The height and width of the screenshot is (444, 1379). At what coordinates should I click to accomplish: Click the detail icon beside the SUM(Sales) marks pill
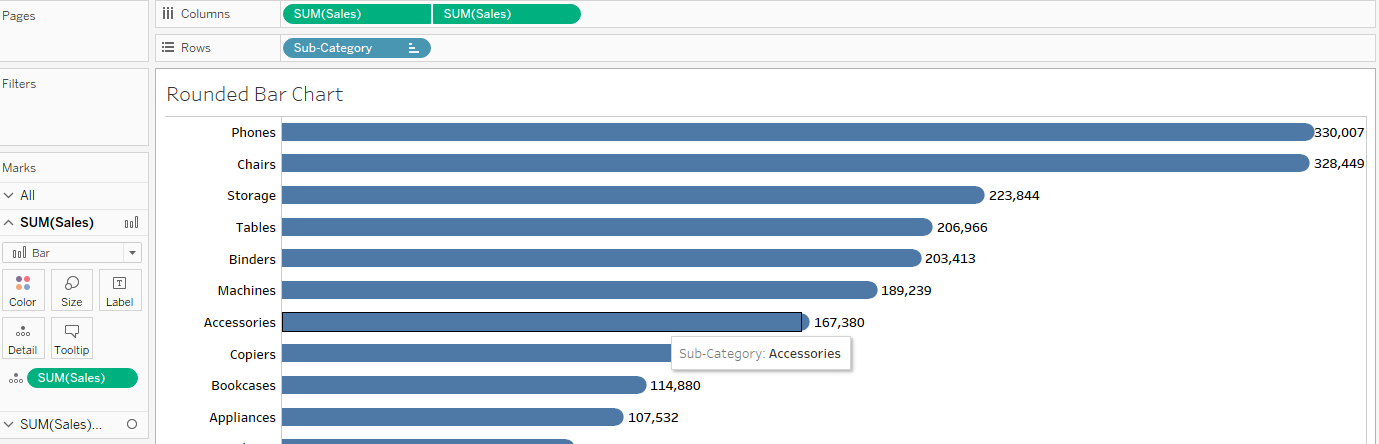click(15, 378)
